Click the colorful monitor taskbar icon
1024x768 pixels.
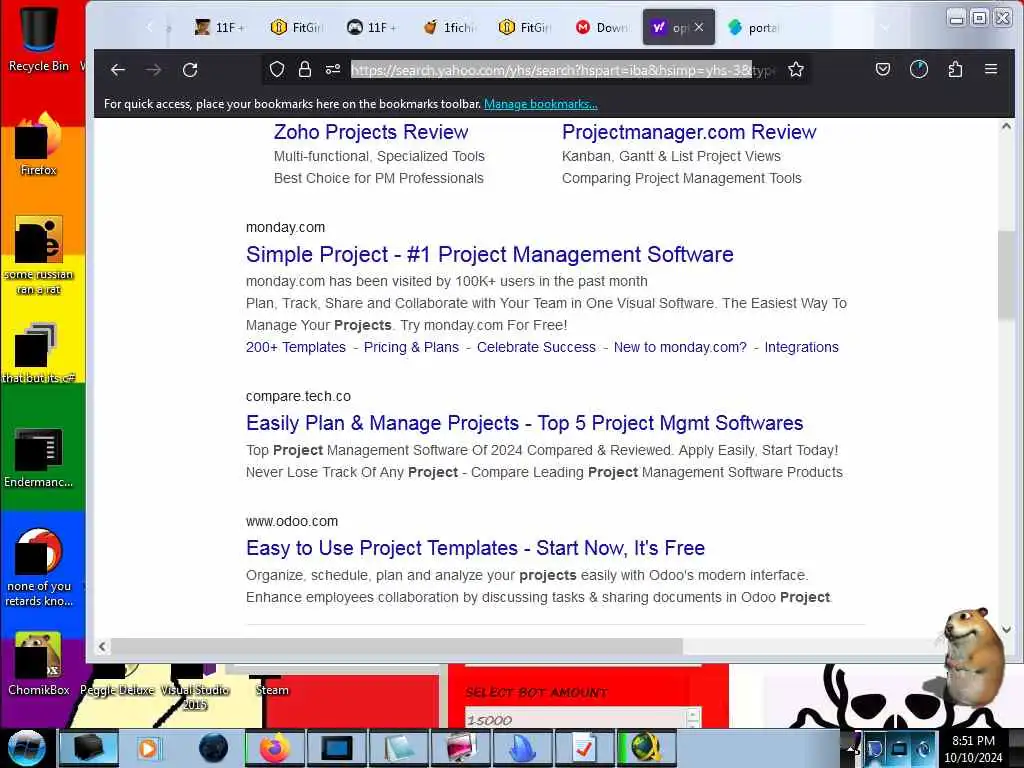(461, 748)
